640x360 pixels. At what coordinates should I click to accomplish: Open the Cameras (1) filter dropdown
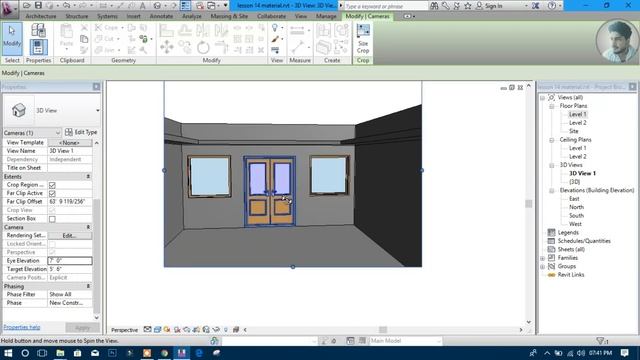57,133
